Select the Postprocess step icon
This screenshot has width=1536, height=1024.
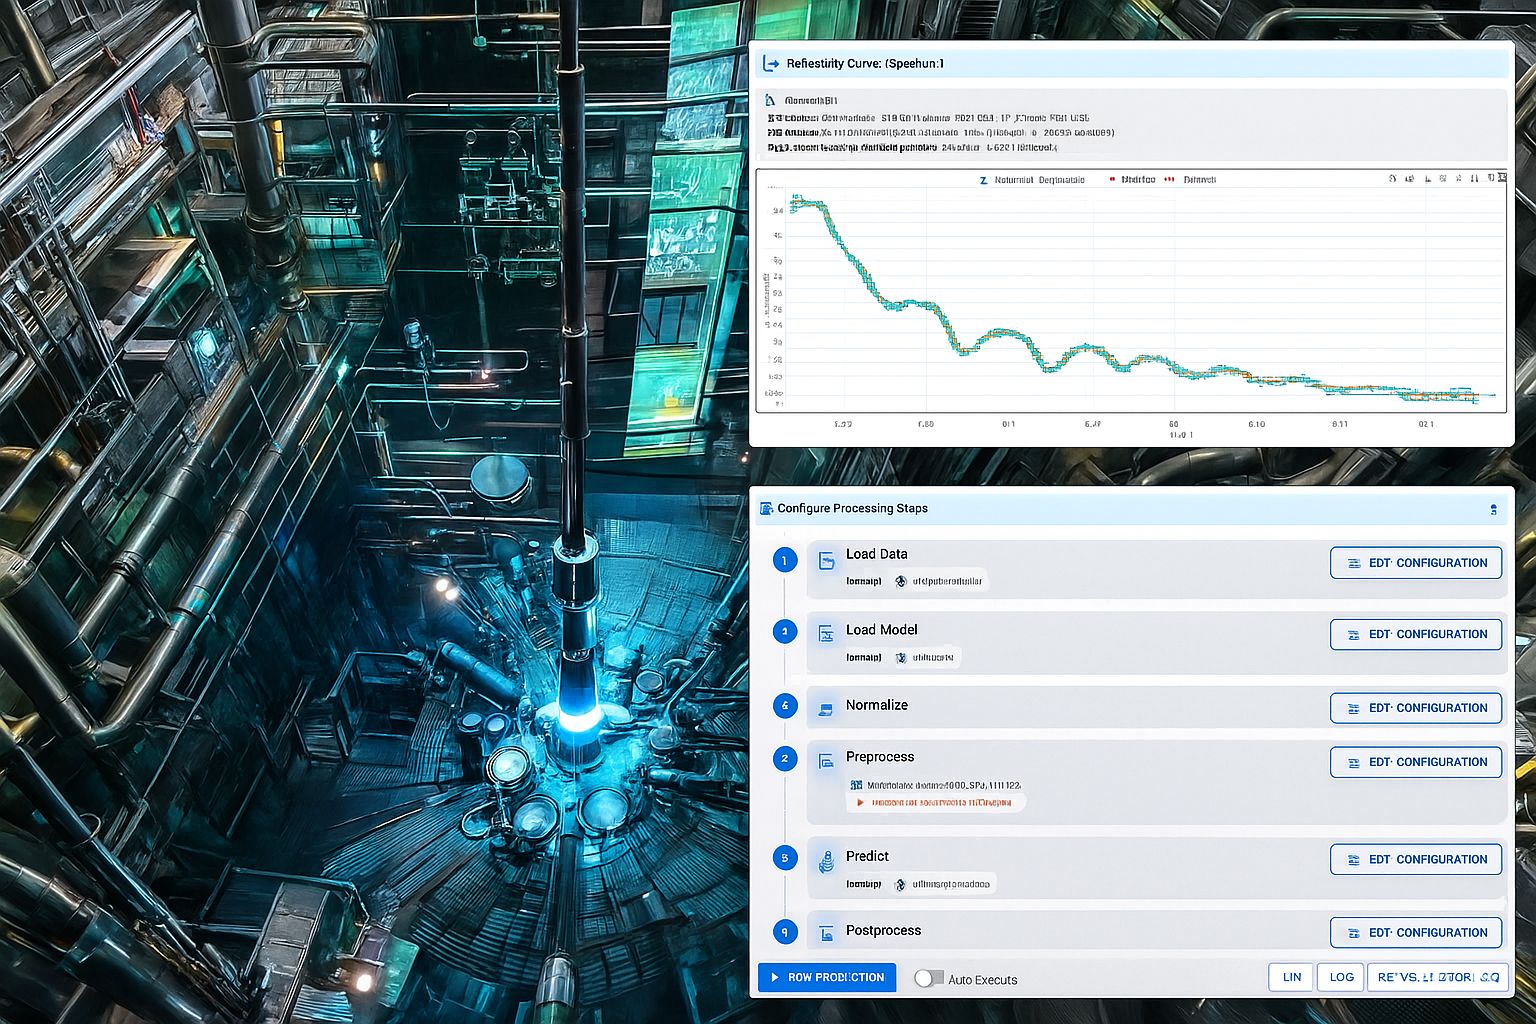[827, 934]
